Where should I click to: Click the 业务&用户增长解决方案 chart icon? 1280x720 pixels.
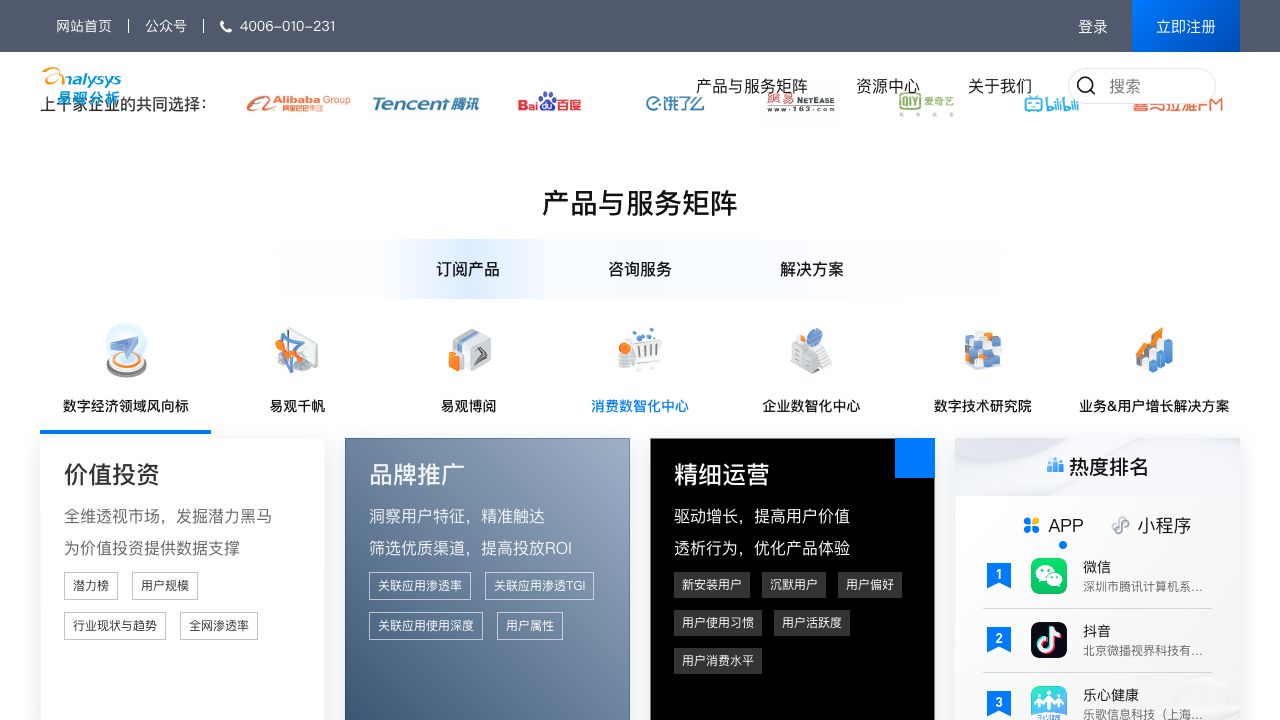(1154, 351)
